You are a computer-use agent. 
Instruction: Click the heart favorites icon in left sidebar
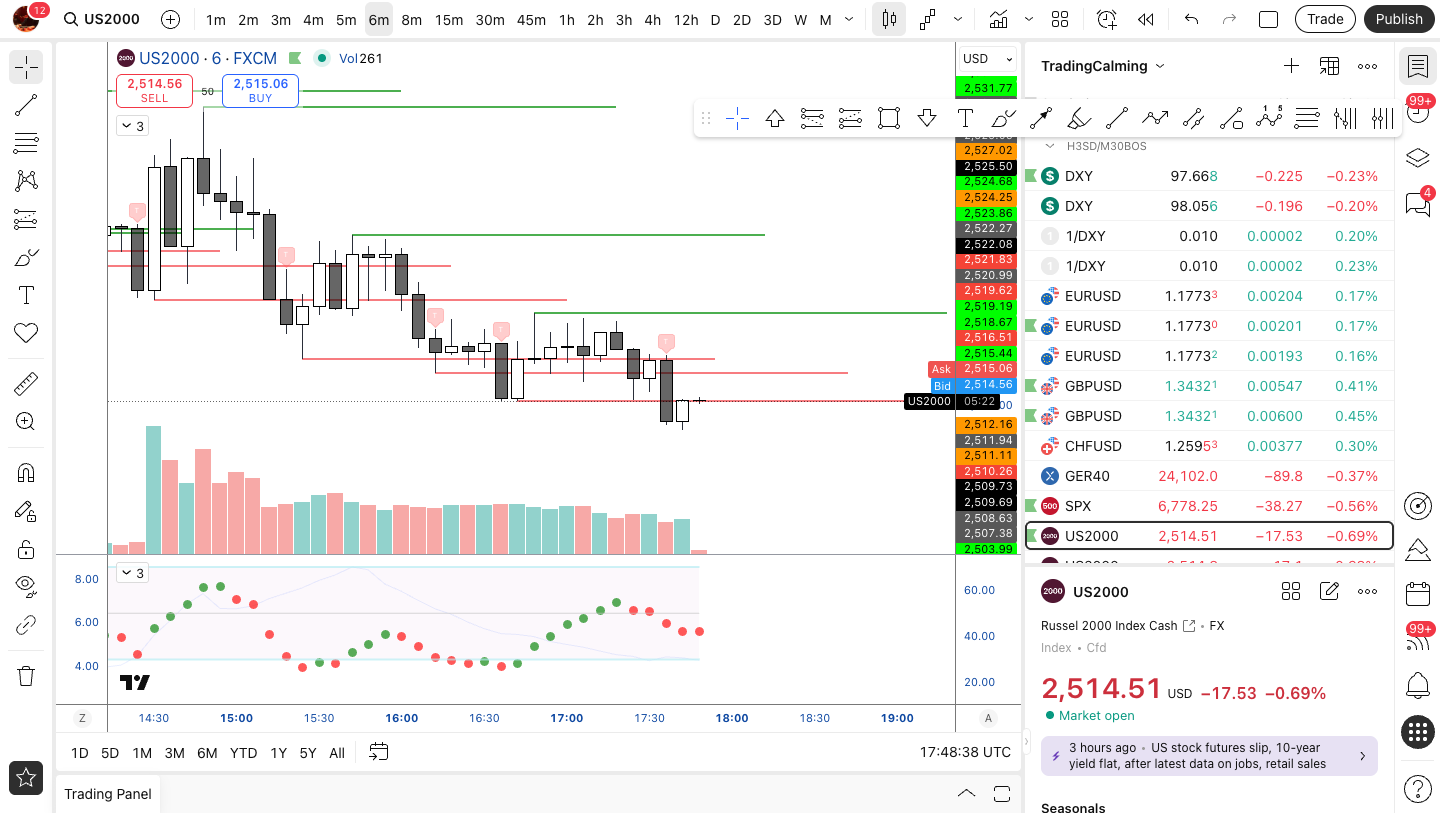pyautogui.click(x=26, y=333)
